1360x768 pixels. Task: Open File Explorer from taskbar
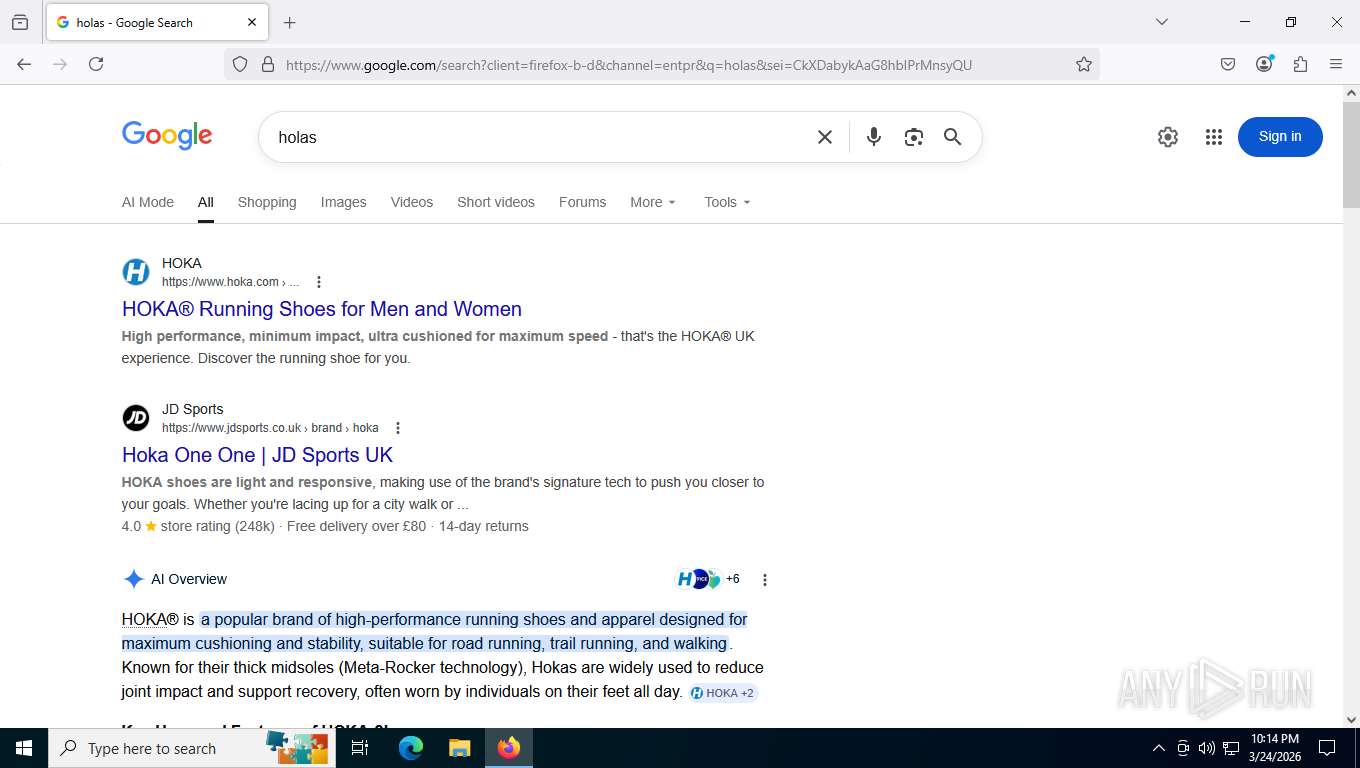(459, 748)
